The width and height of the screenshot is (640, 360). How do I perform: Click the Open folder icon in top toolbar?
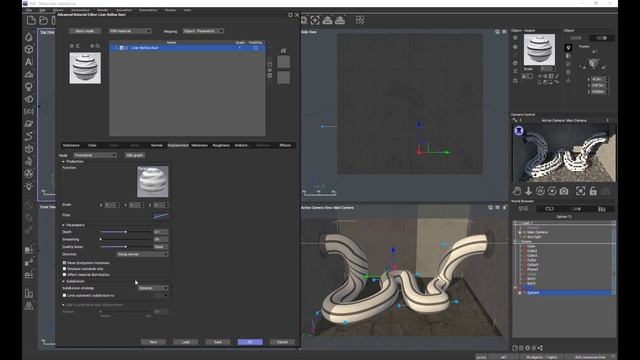[44, 20]
